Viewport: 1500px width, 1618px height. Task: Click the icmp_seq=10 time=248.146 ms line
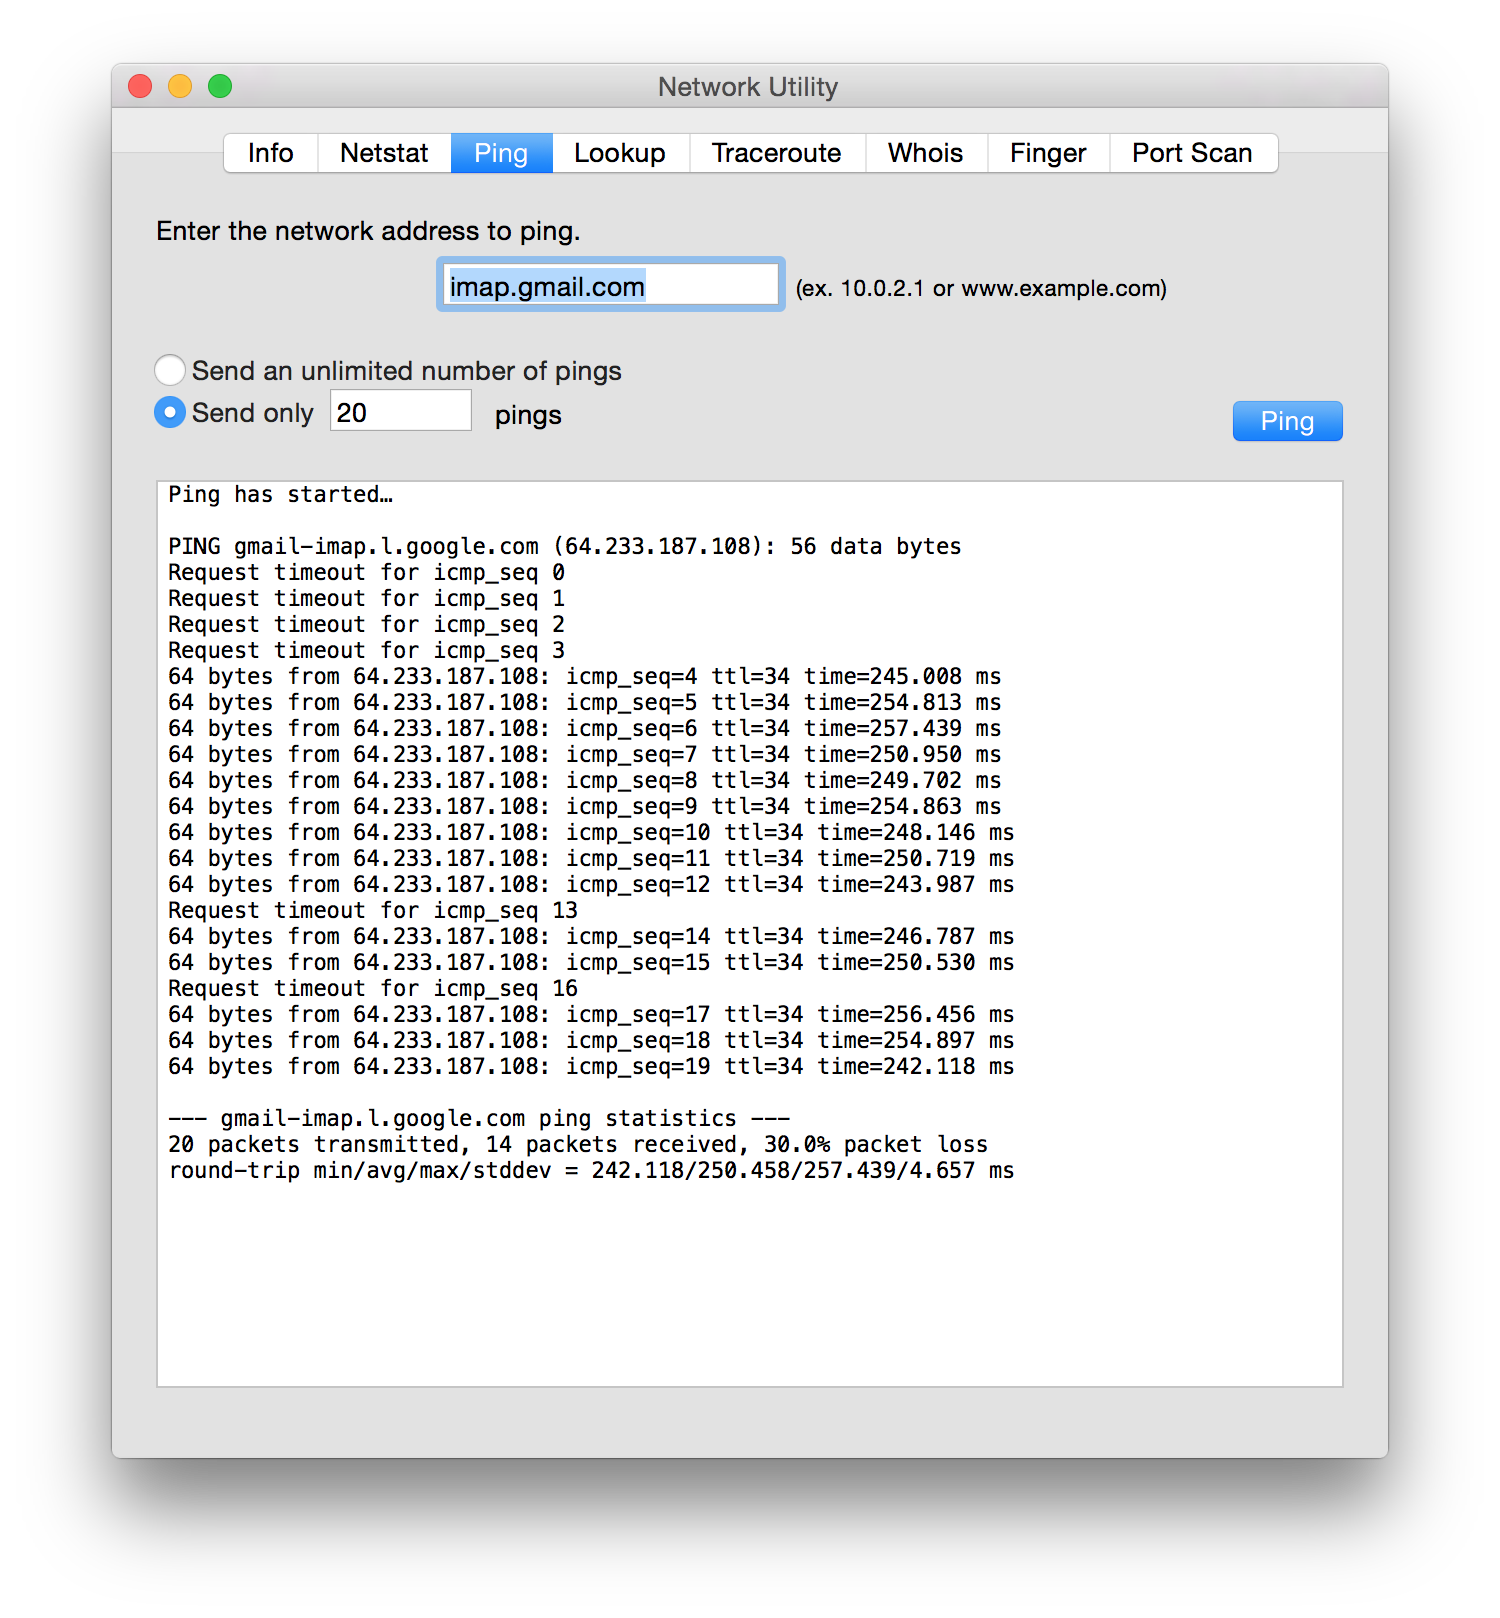click(591, 832)
